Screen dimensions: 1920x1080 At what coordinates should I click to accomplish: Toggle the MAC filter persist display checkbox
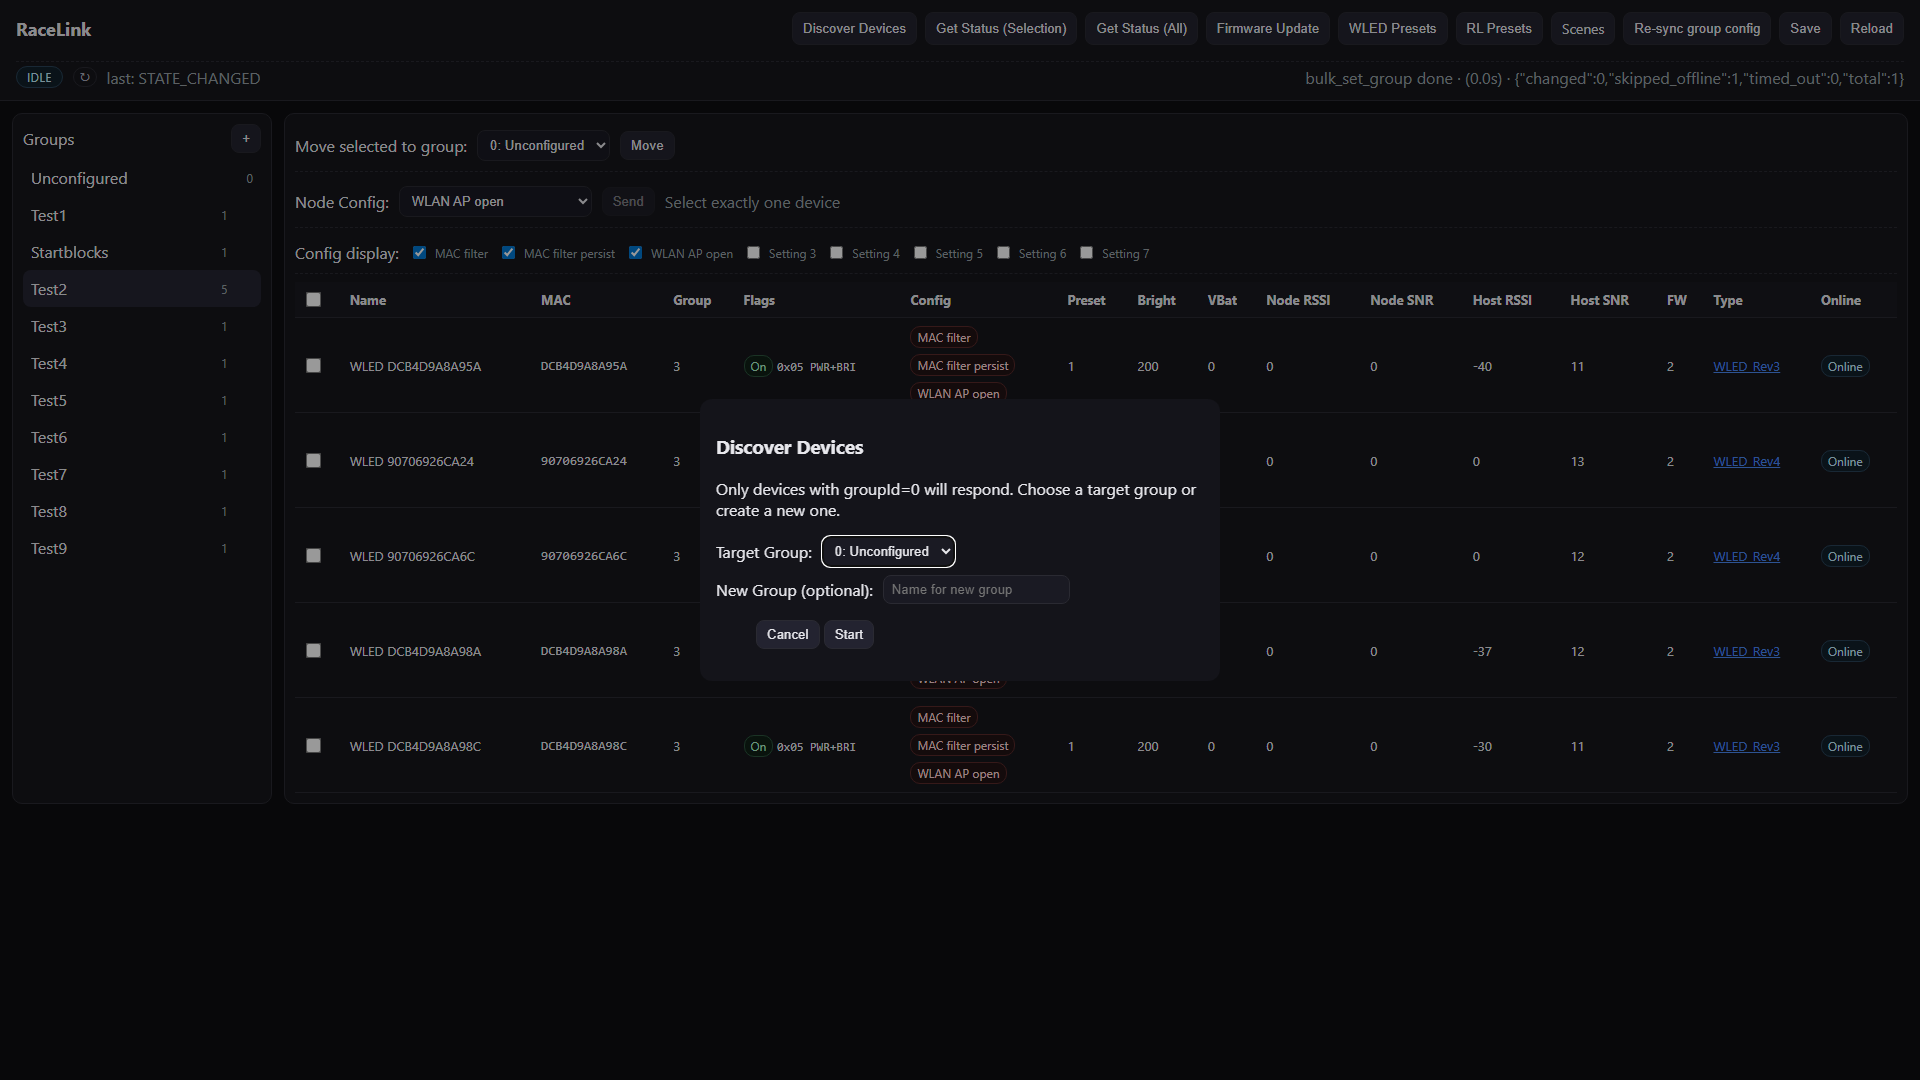coord(509,253)
